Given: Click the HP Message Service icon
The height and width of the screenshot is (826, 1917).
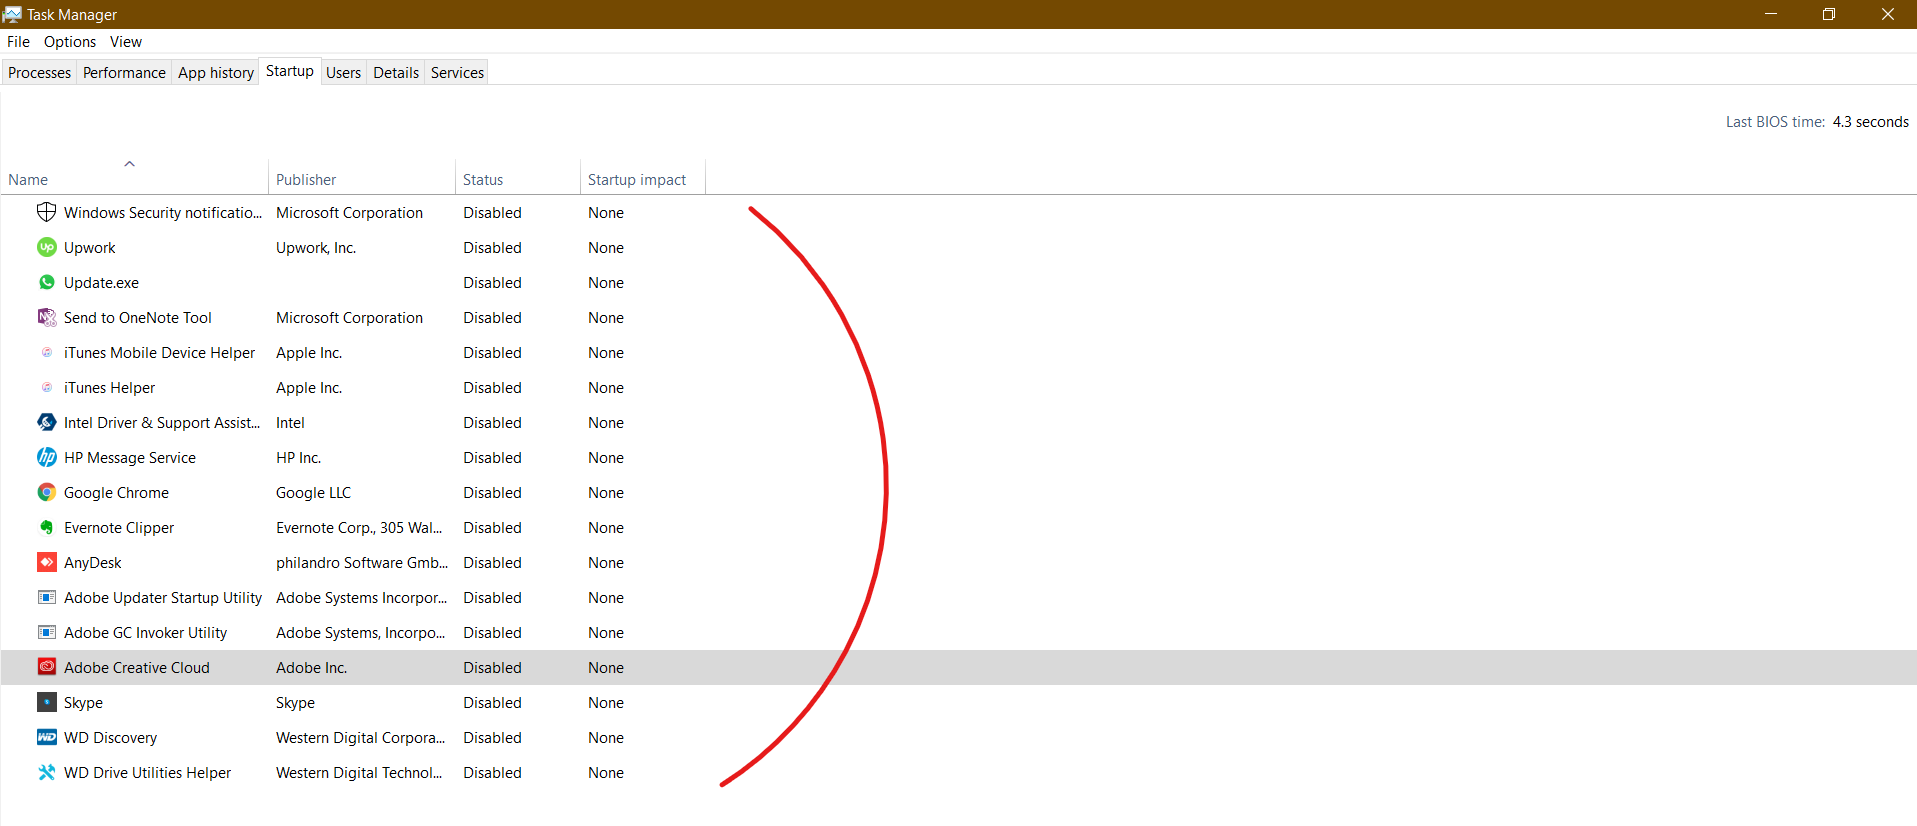Looking at the screenshot, I should 46,457.
